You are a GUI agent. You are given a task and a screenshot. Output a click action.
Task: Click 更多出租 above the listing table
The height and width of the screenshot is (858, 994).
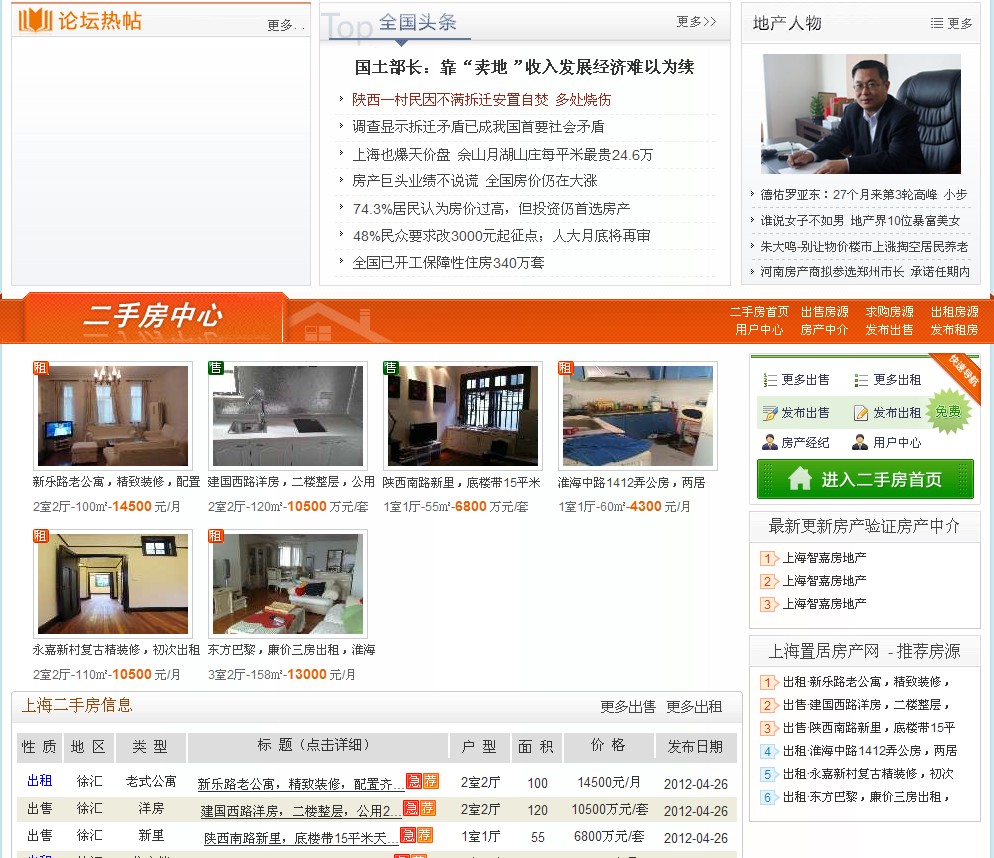[x=694, y=707]
